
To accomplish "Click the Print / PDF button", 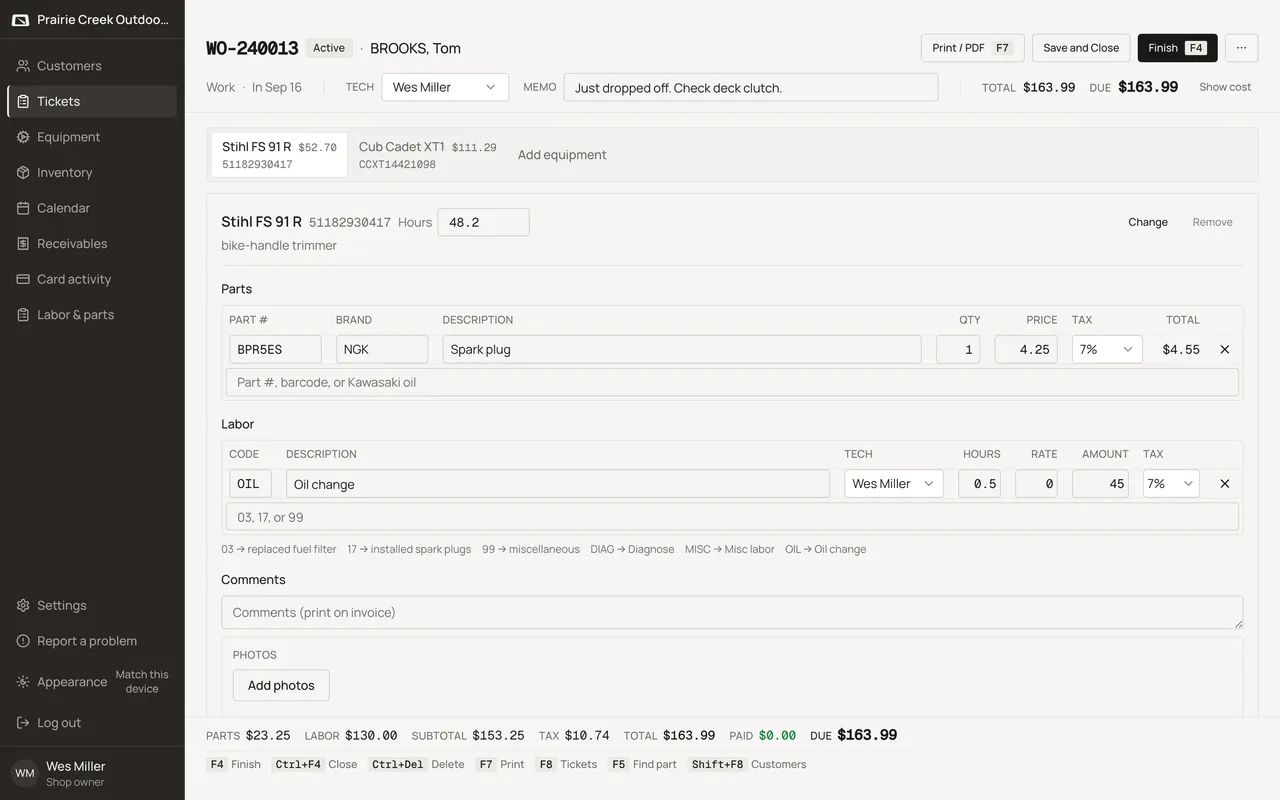I will tap(972, 48).
